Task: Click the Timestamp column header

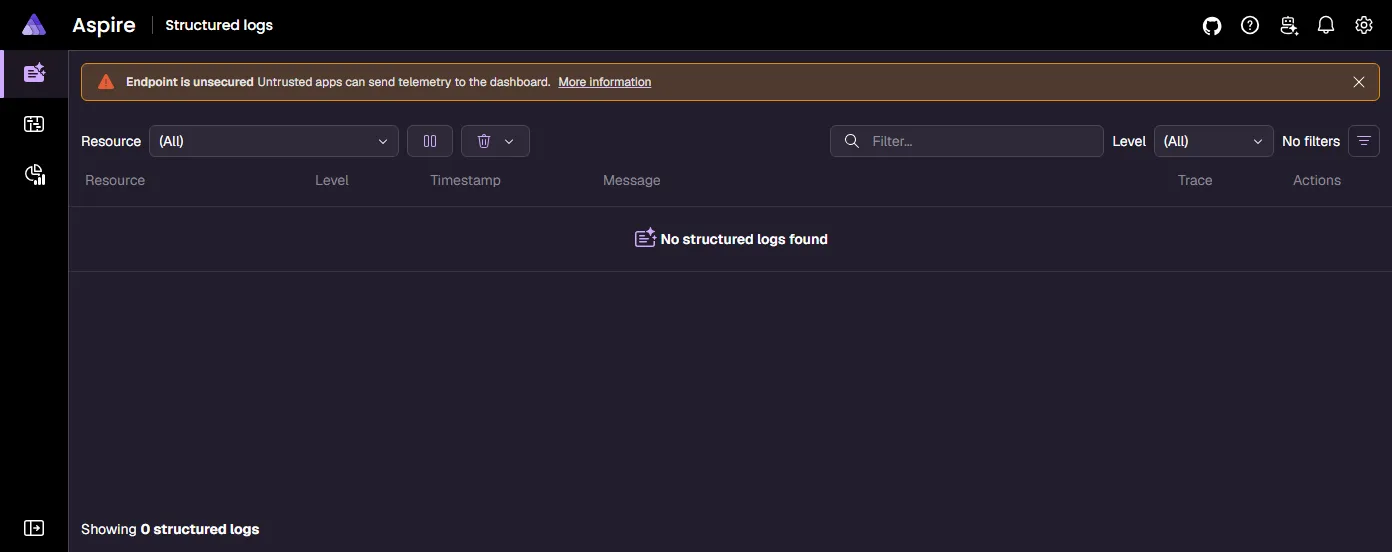Action: coord(465,180)
